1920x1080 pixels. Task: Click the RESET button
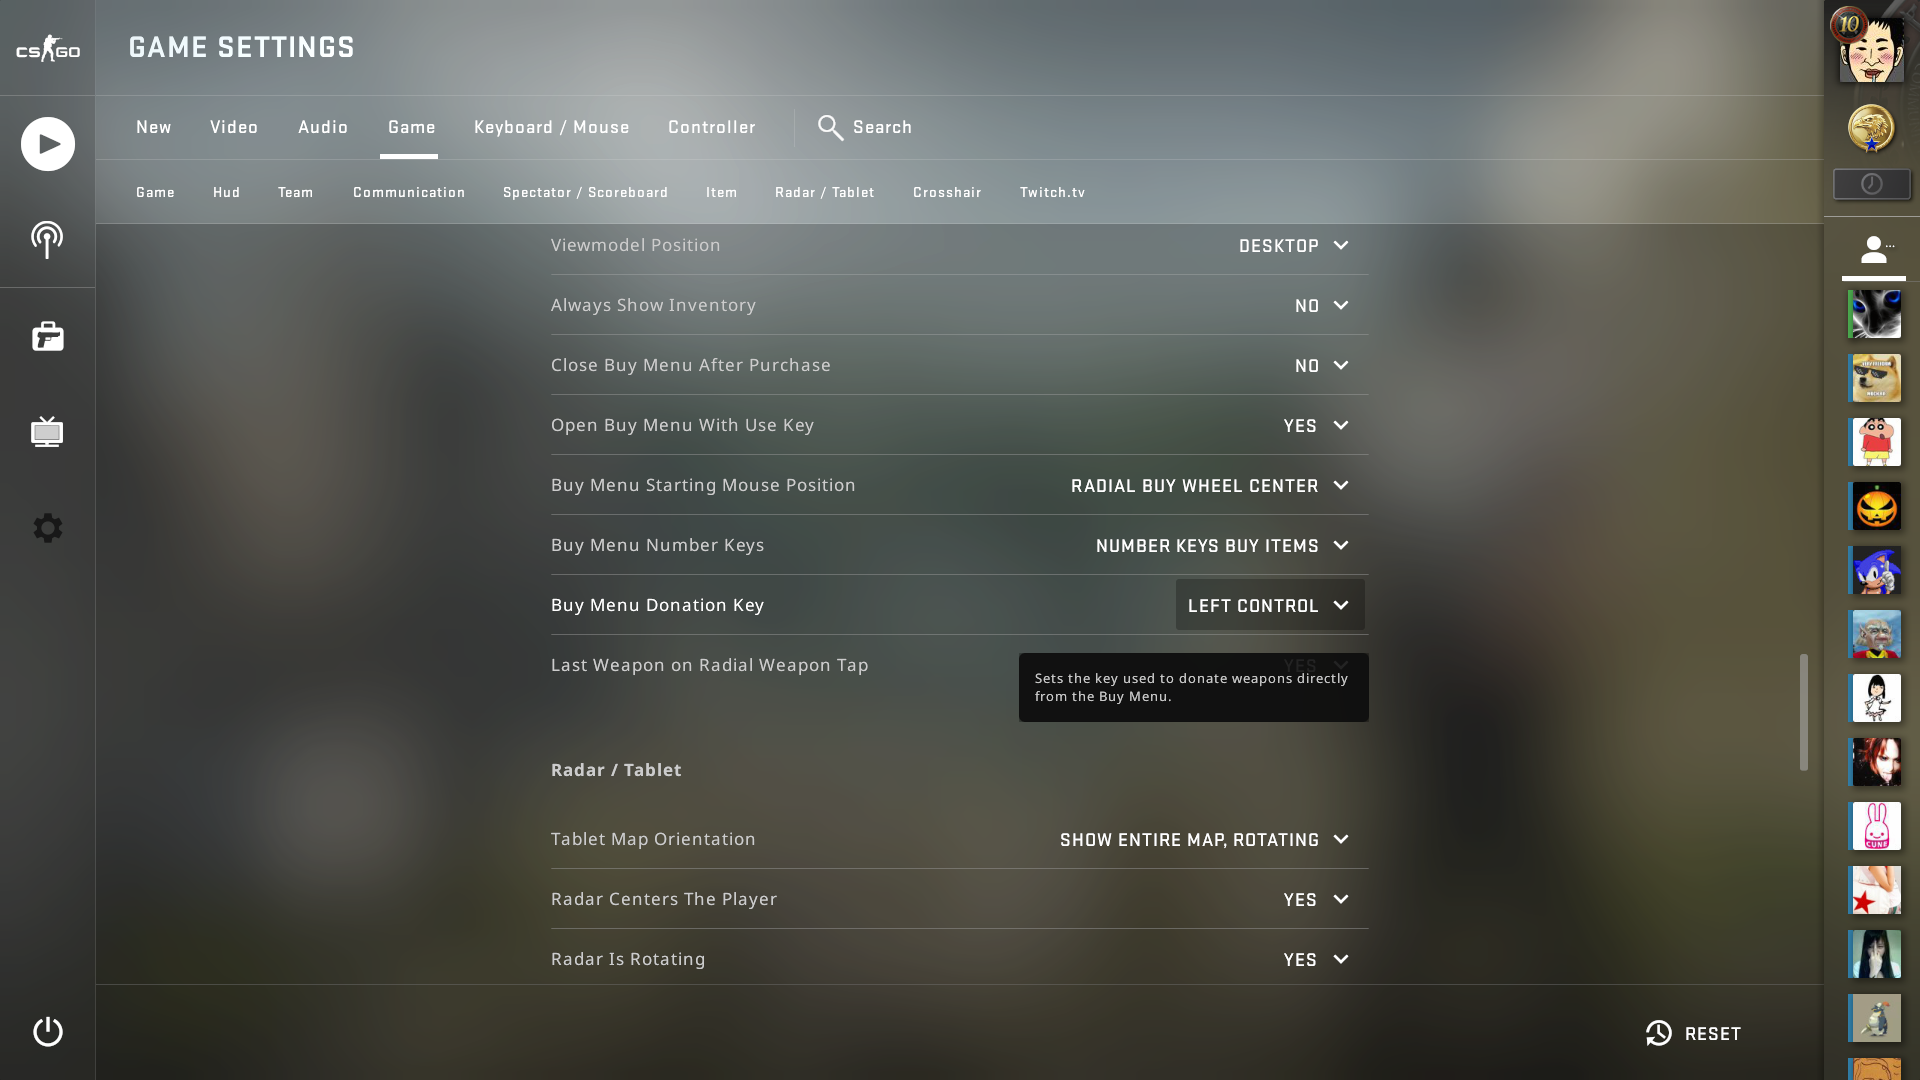1693,1034
